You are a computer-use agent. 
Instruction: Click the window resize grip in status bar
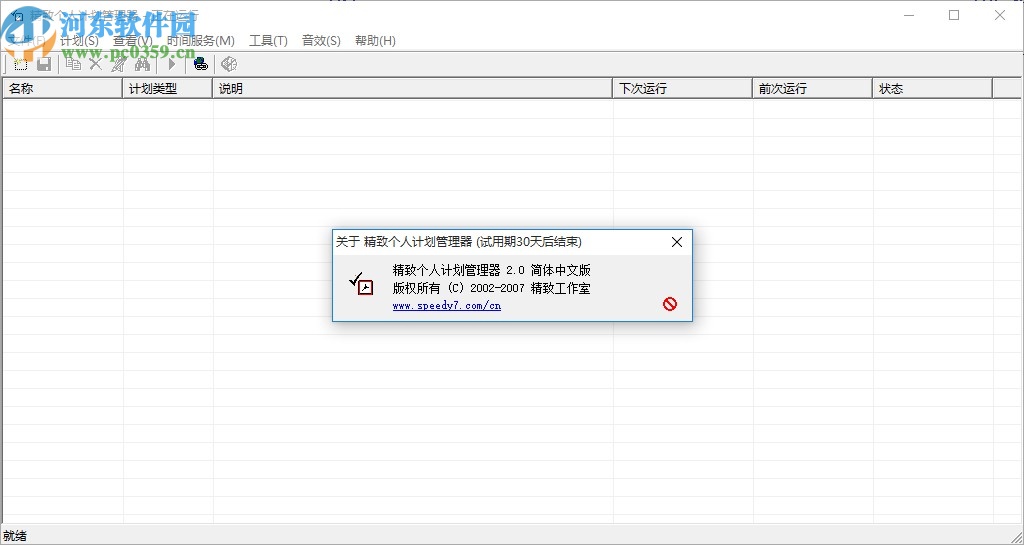click(x=1015, y=536)
